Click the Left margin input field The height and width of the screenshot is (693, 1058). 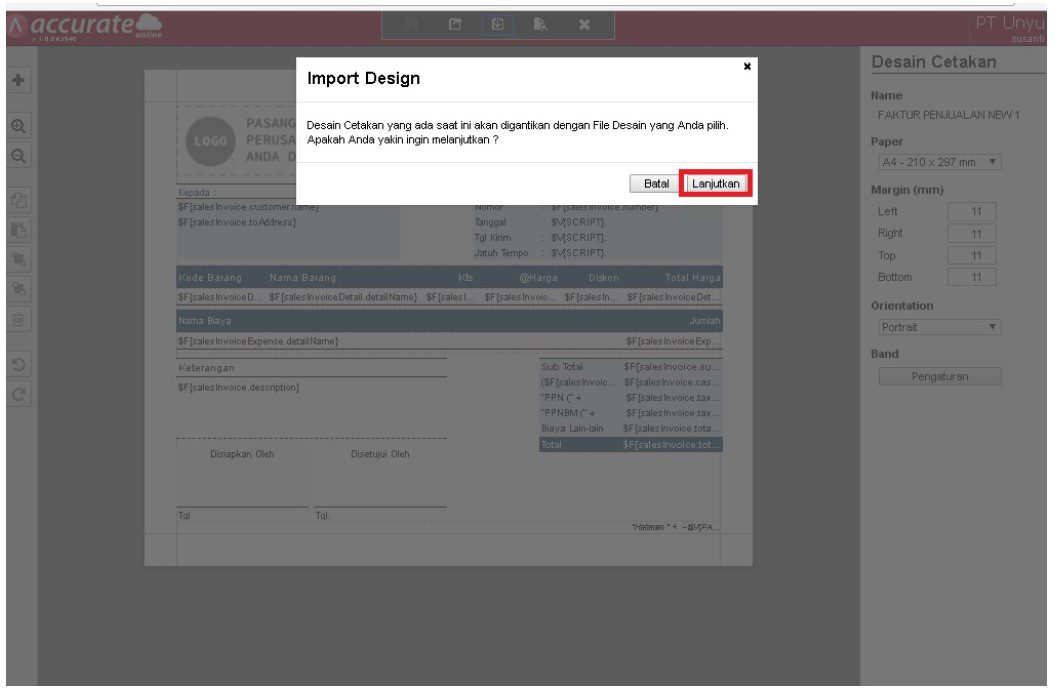(971, 211)
